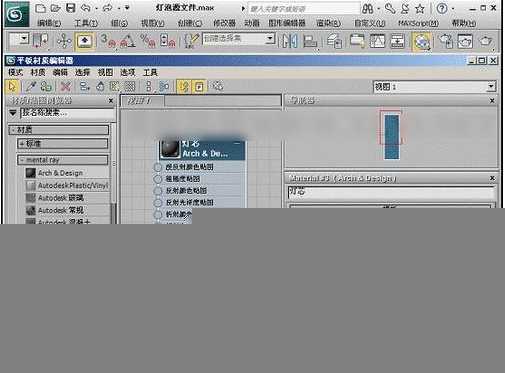Click the Align tool icon
Viewport: 505px width, 373px height.
tap(310, 41)
